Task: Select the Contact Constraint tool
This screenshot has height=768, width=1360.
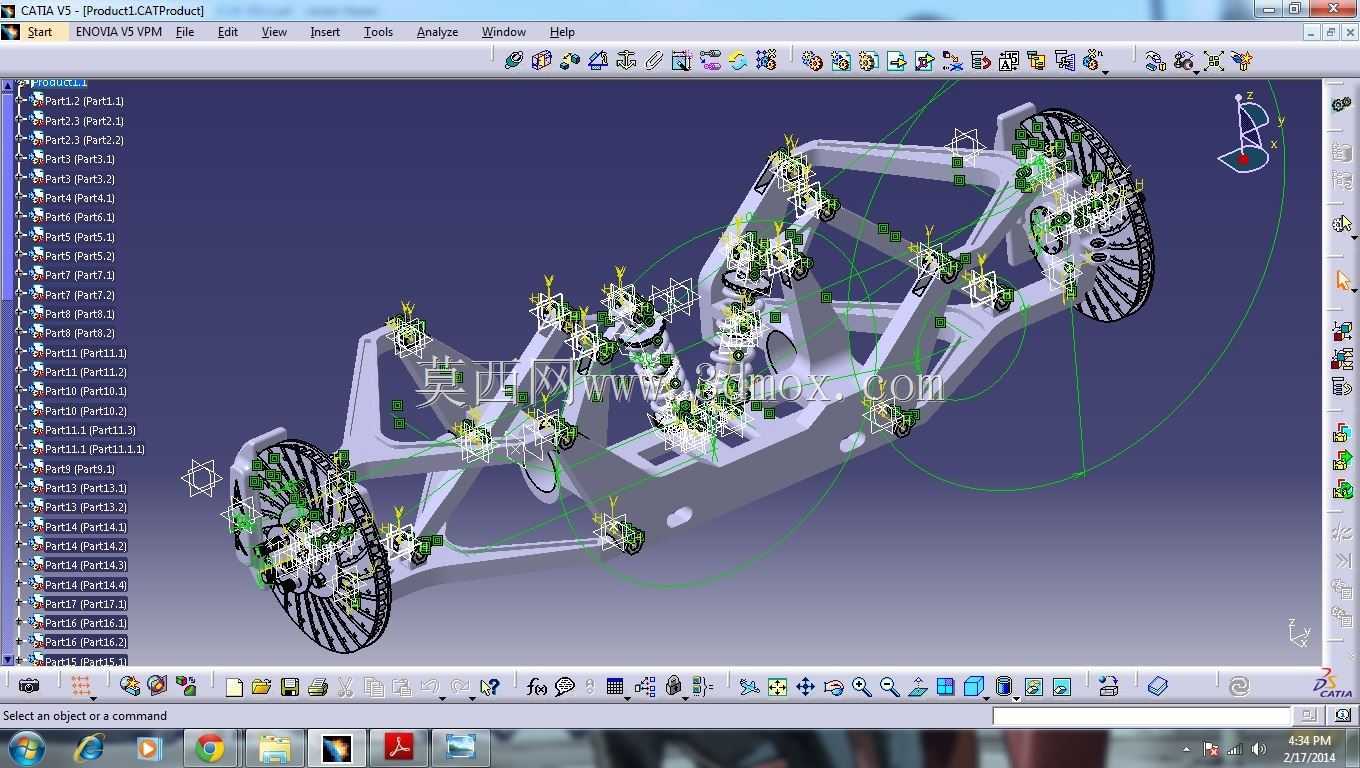Action: [542, 61]
